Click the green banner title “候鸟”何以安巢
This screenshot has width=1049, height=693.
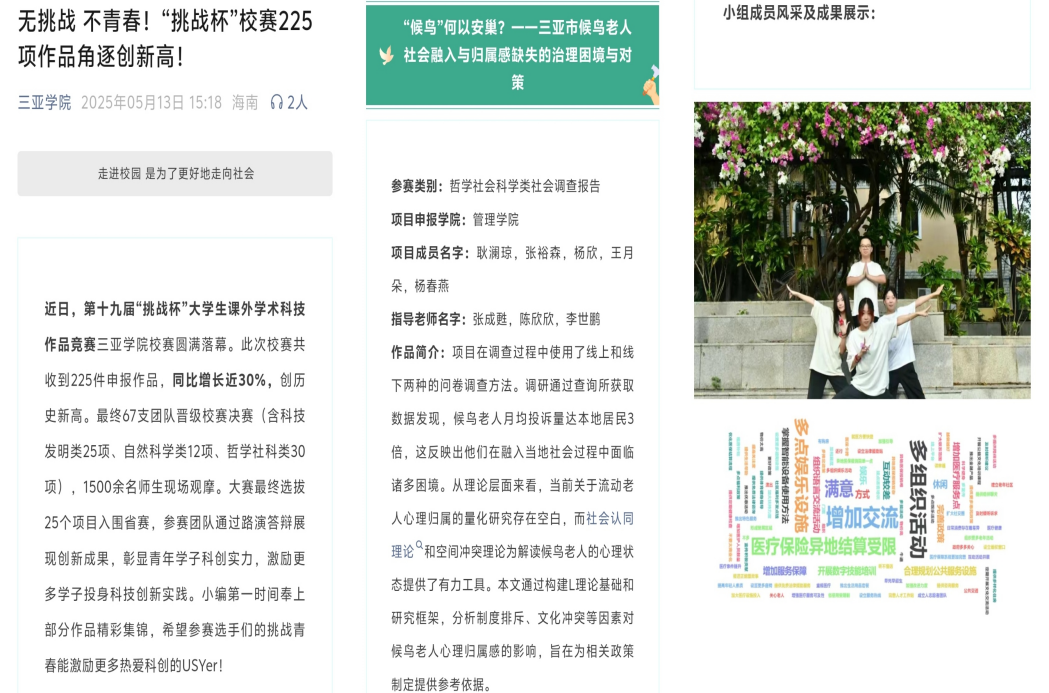click(x=517, y=55)
